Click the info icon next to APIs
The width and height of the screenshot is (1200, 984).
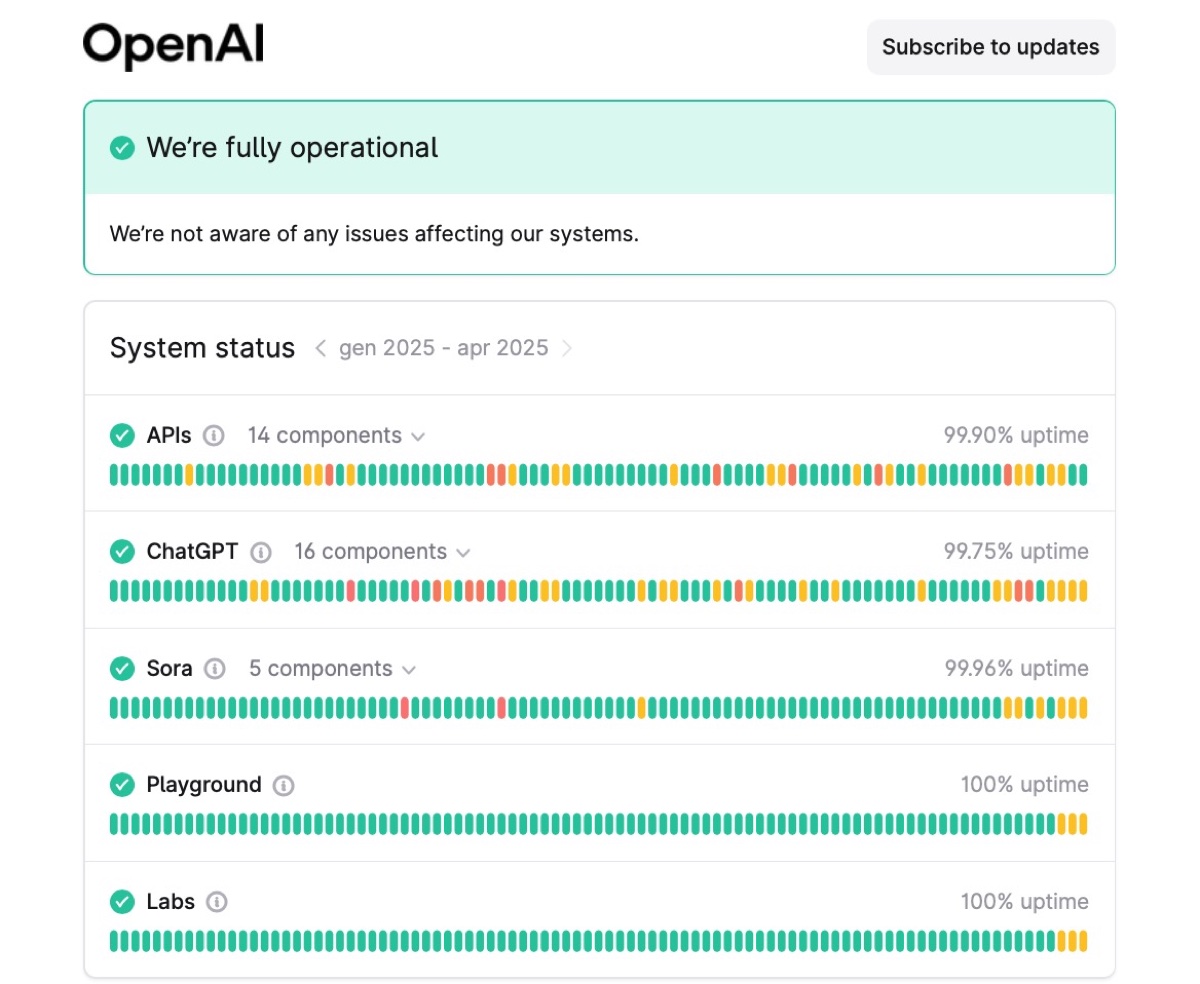click(x=213, y=436)
